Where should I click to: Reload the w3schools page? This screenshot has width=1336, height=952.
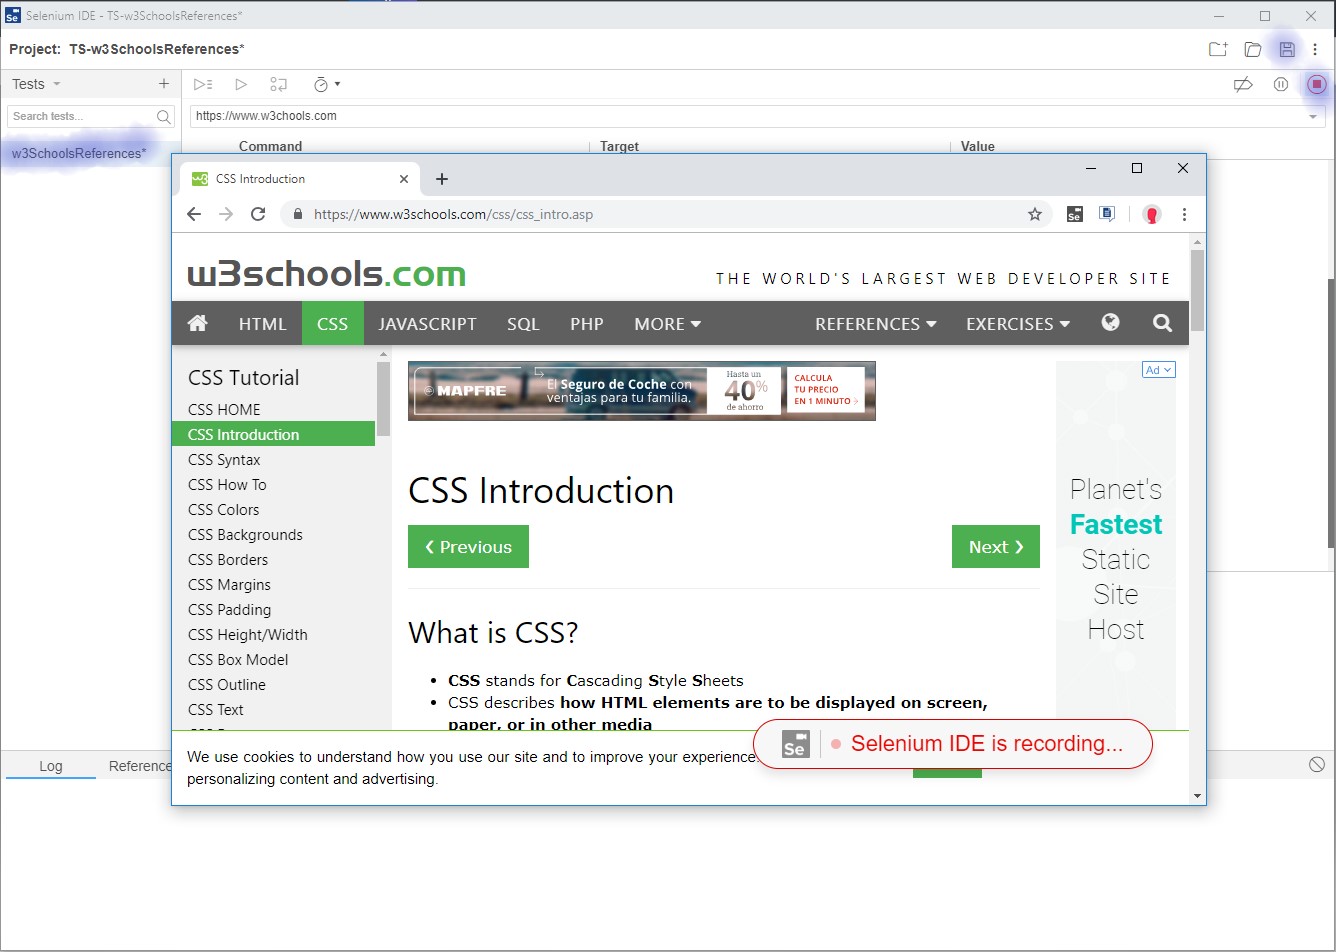pos(258,214)
